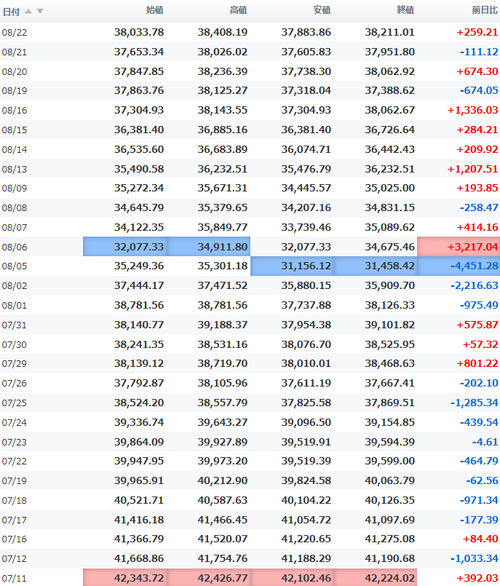The image size is (500, 586).
Task: Select 07/11 close value 42,224.02
Action: (x=376, y=578)
